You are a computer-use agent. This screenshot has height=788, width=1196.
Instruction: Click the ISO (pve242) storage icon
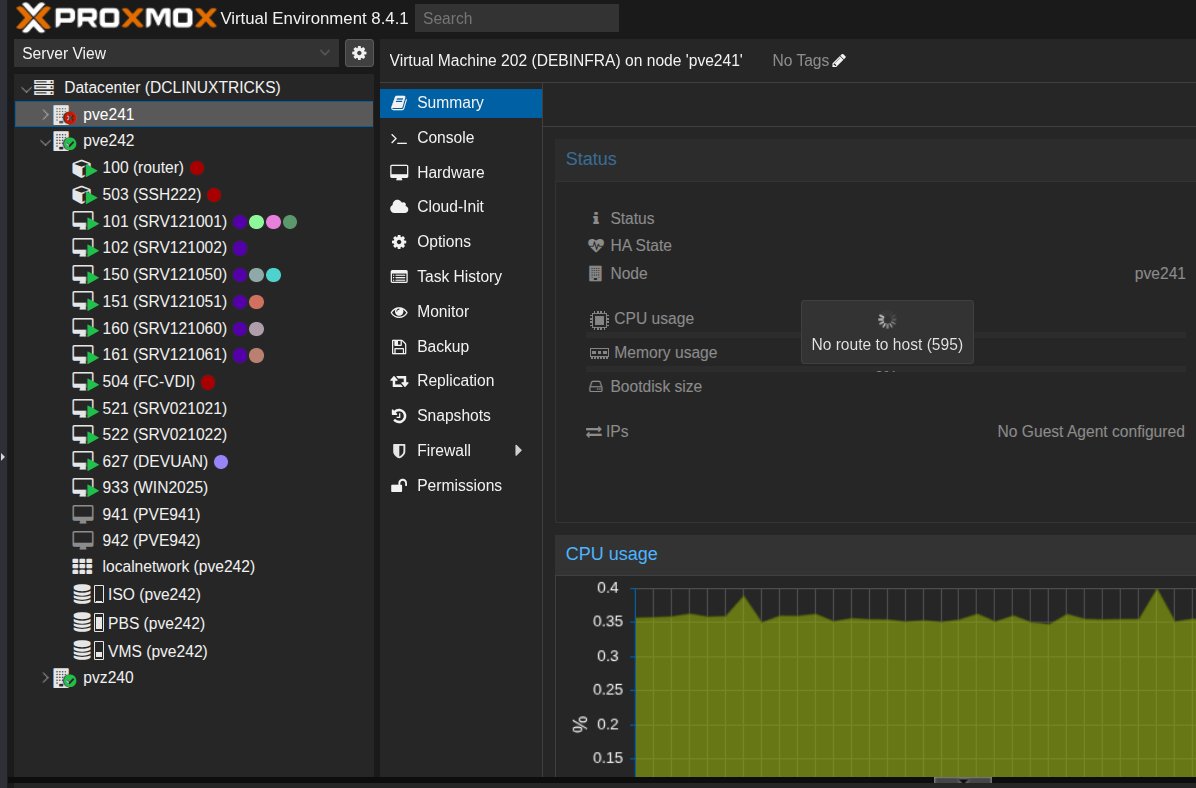(88, 594)
